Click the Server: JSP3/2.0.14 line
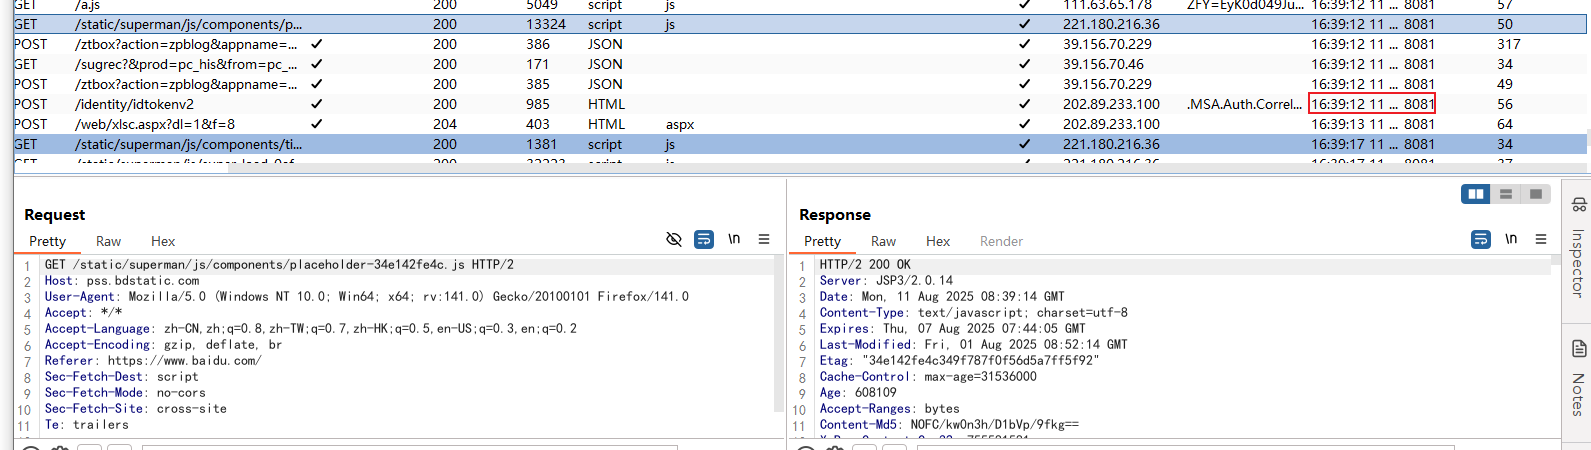The width and height of the screenshot is (1591, 450). click(x=886, y=281)
